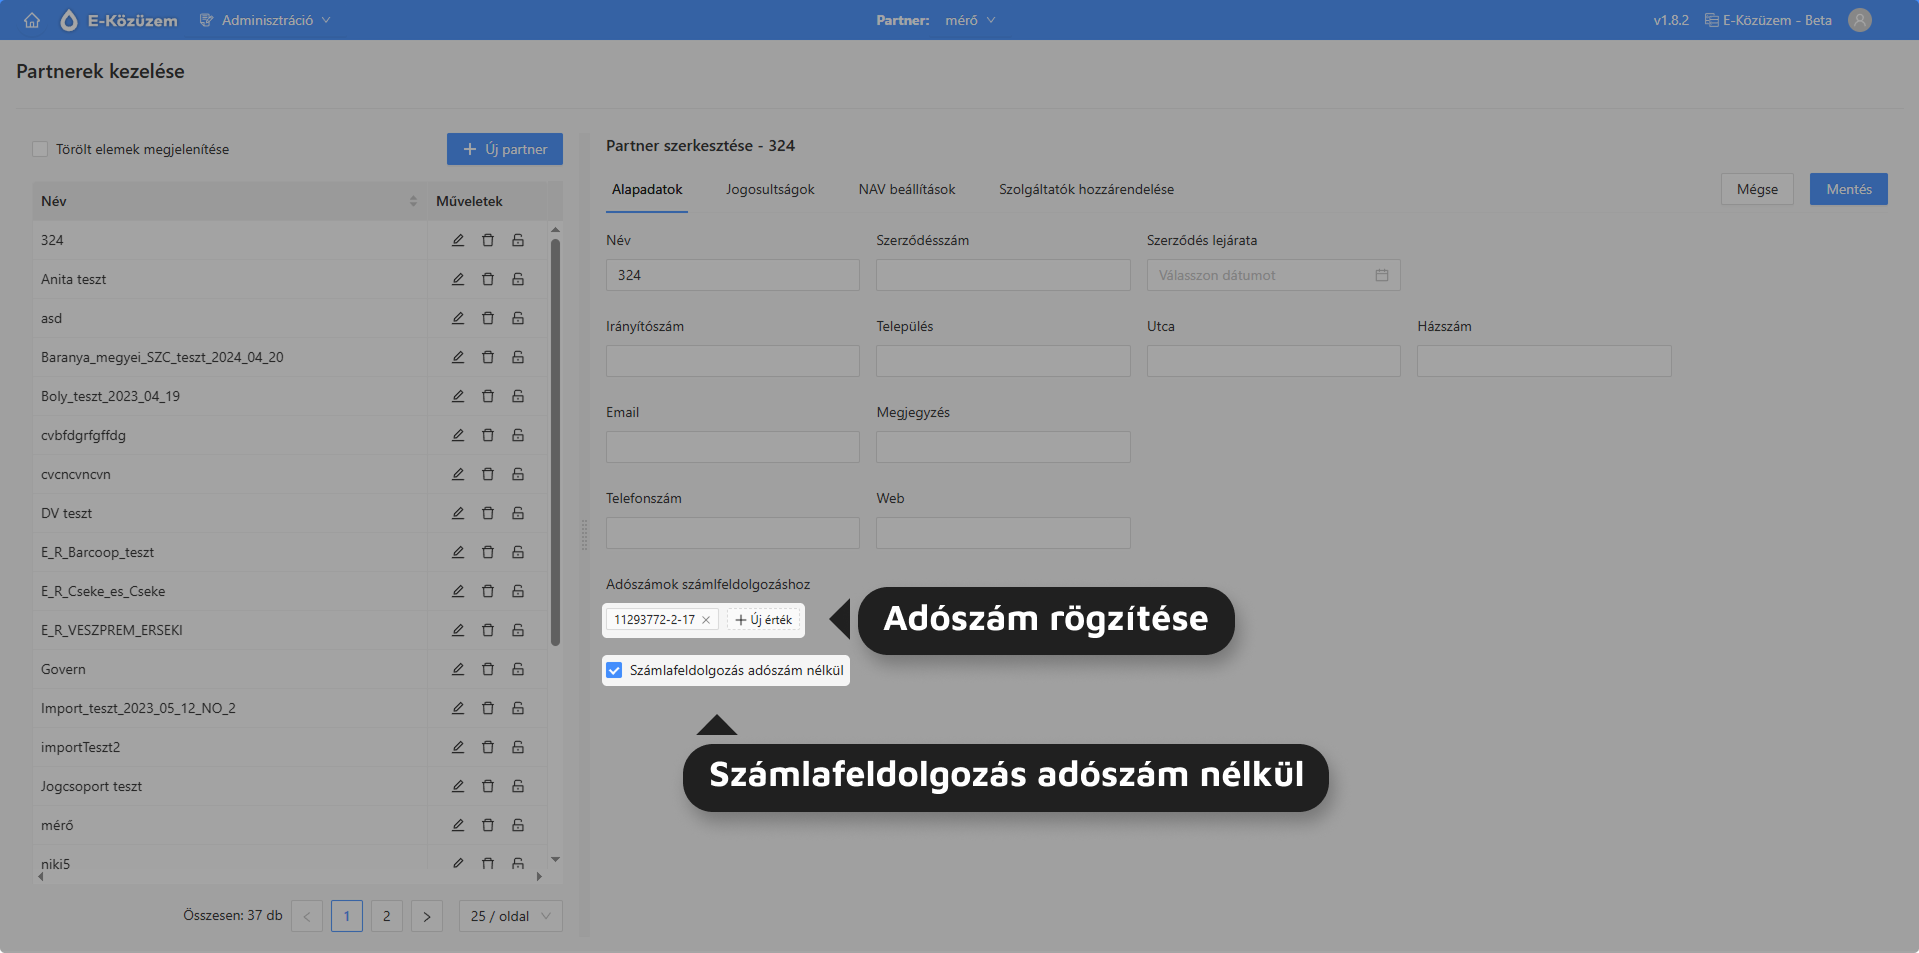Uncheck "Számlafeldolgozás adószám nélkül"

[614, 670]
